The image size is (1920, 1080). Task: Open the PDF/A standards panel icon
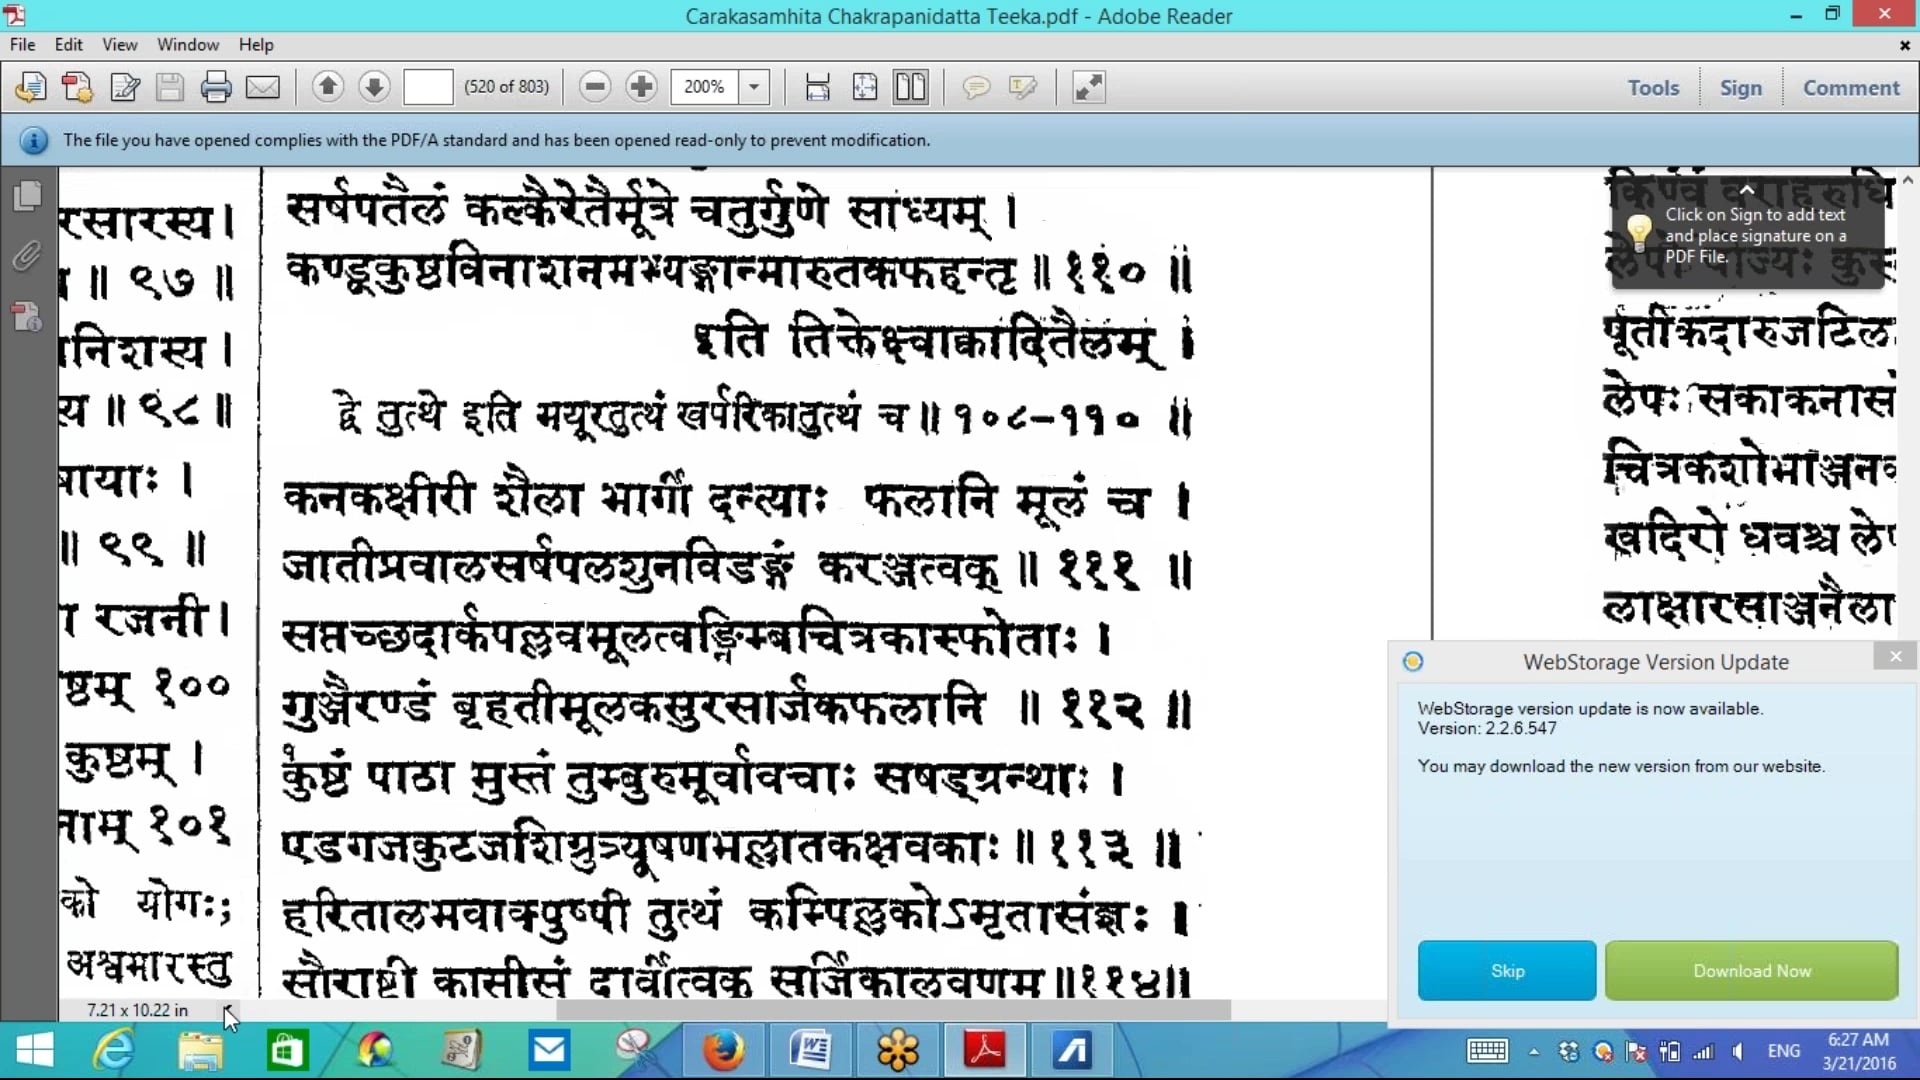click(x=27, y=316)
